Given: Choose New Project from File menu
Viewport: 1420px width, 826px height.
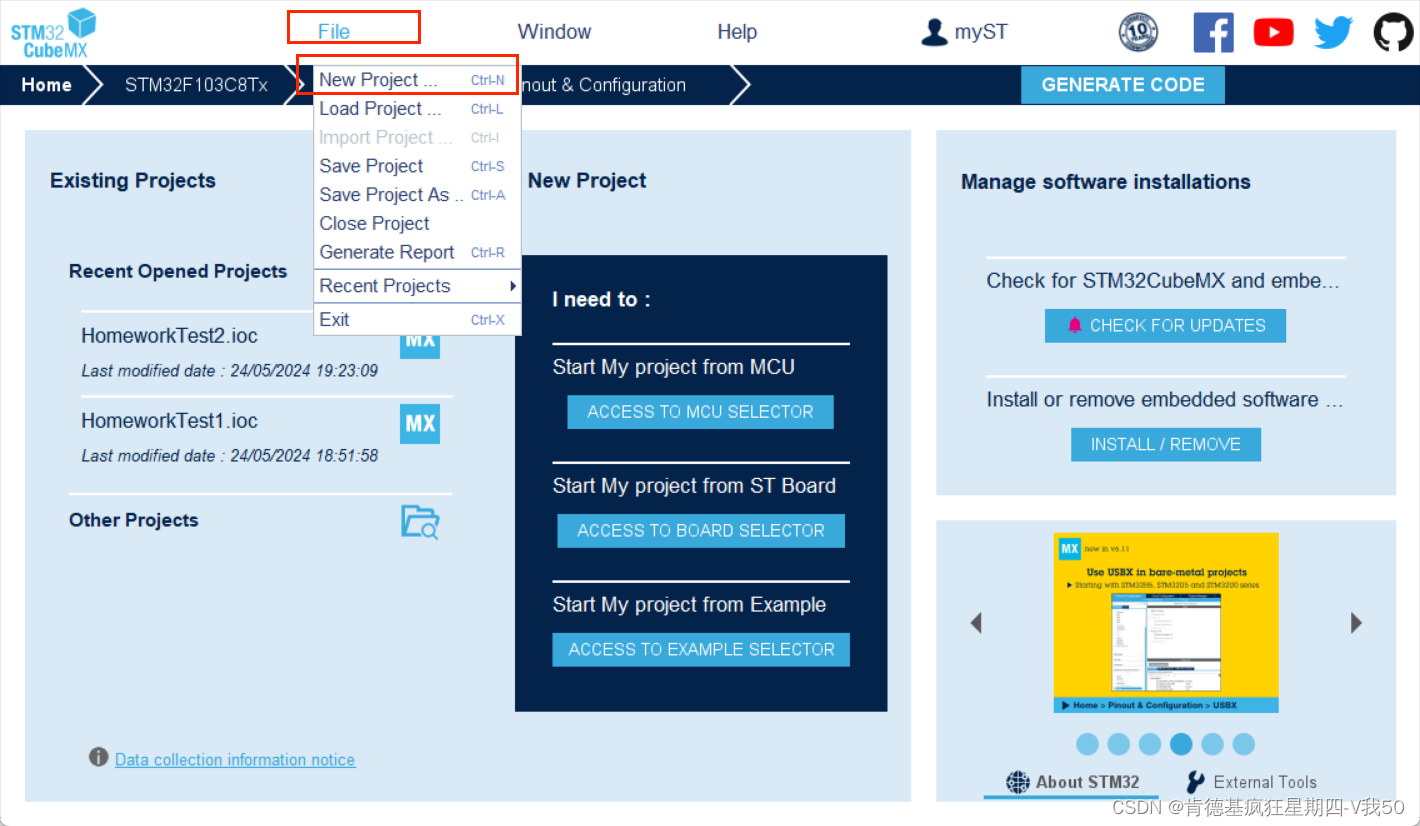Looking at the screenshot, I should [417, 80].
